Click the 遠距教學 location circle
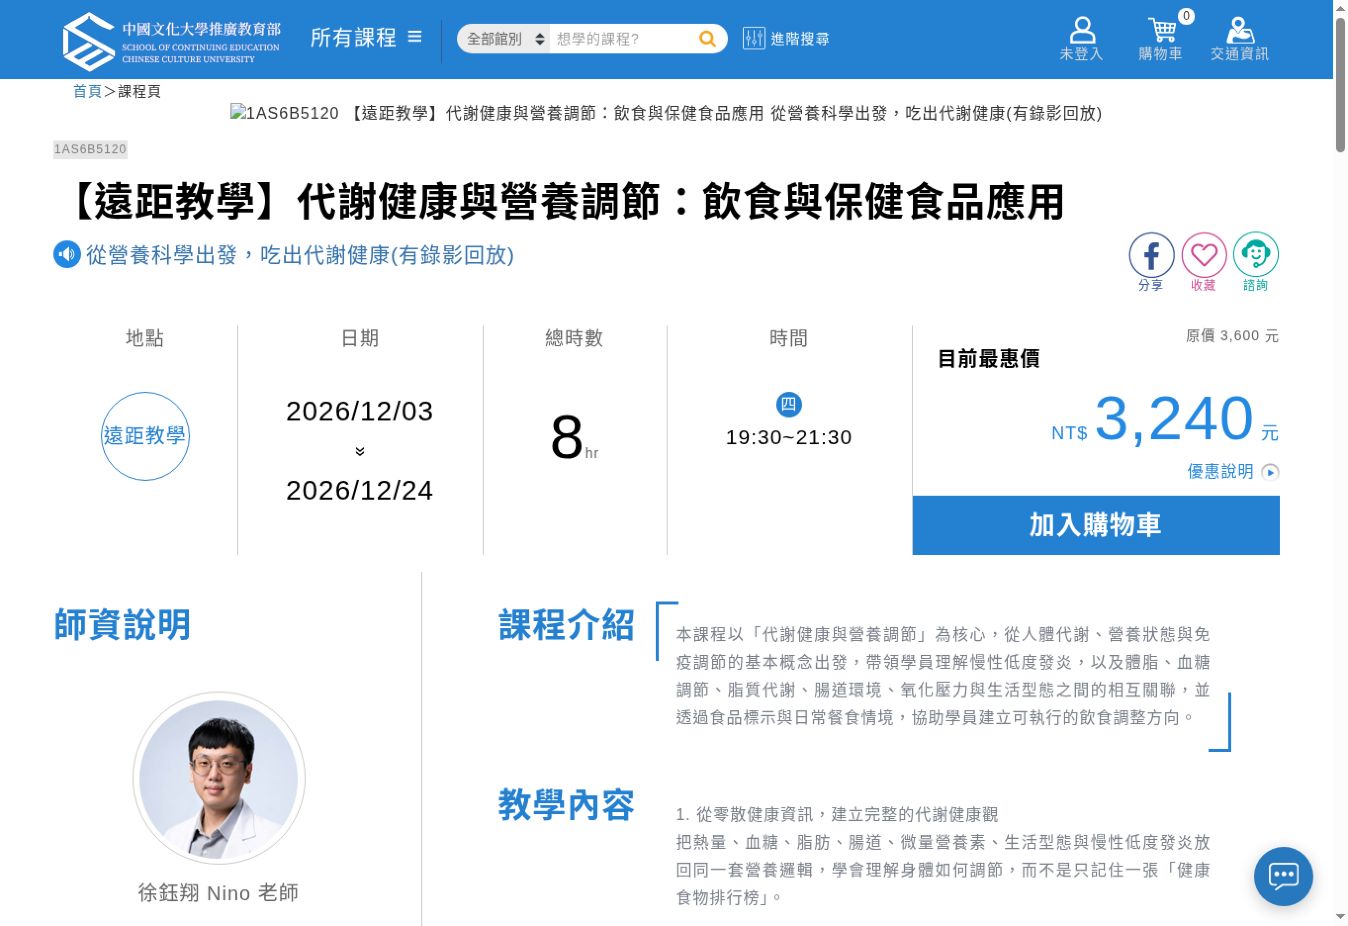Viewport: 1348px width, 926px height. coord(145,436)
